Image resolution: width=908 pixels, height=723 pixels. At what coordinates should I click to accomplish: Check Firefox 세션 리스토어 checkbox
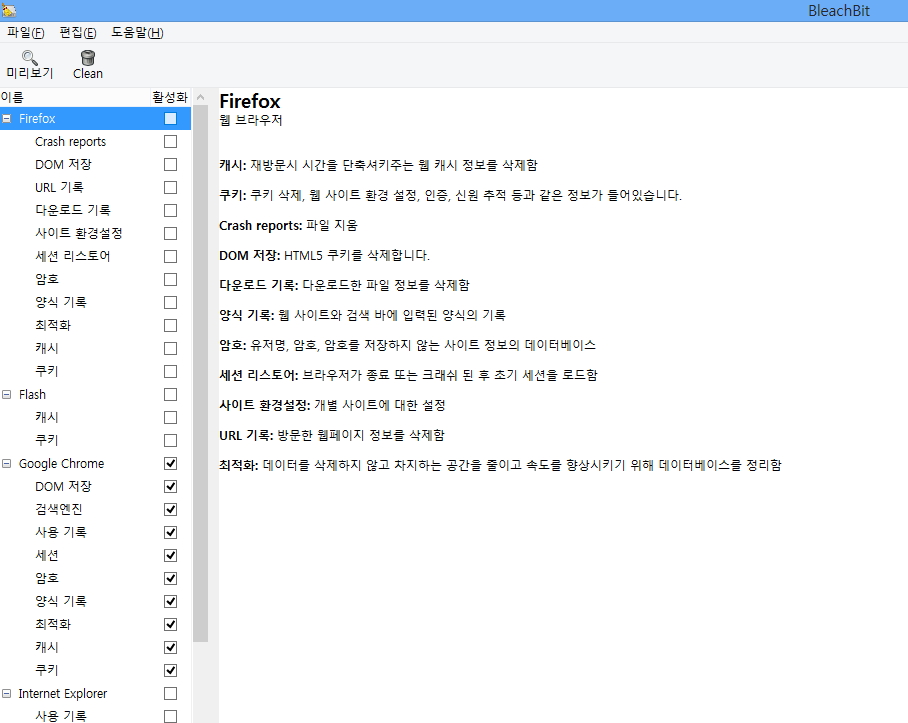[170, 256]
